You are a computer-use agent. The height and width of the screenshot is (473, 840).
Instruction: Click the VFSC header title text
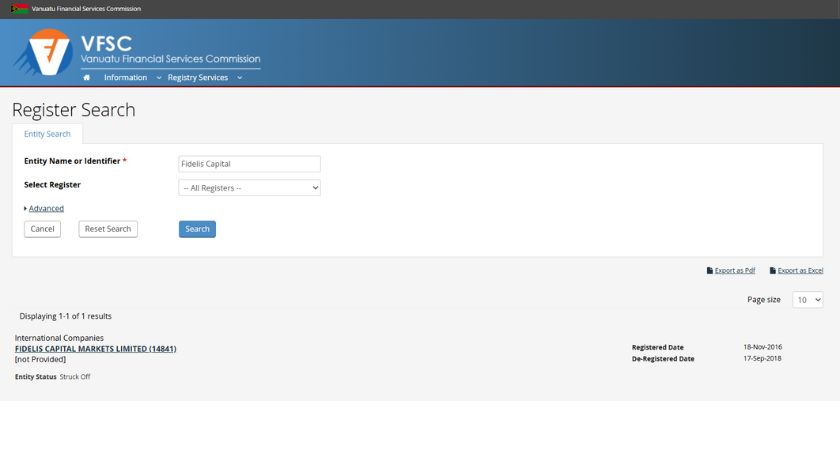click(106, 44)
